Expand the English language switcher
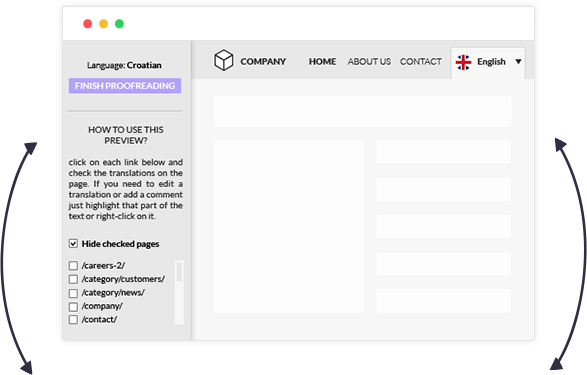Screen dimensions: 587x375 (x=488, y=63)
